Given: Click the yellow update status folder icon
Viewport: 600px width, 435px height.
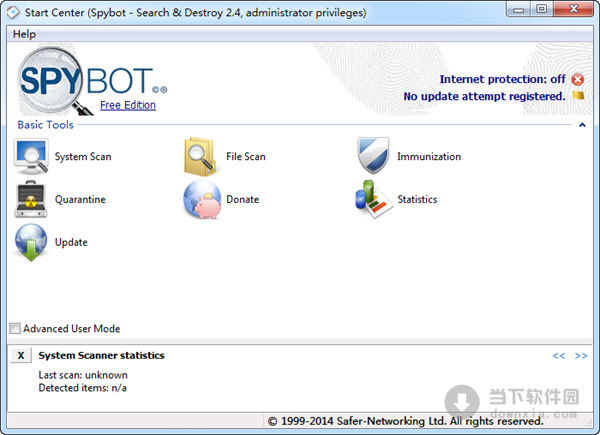Looking at the screenshot, I should pyautogui.click(x=578, y=96).
